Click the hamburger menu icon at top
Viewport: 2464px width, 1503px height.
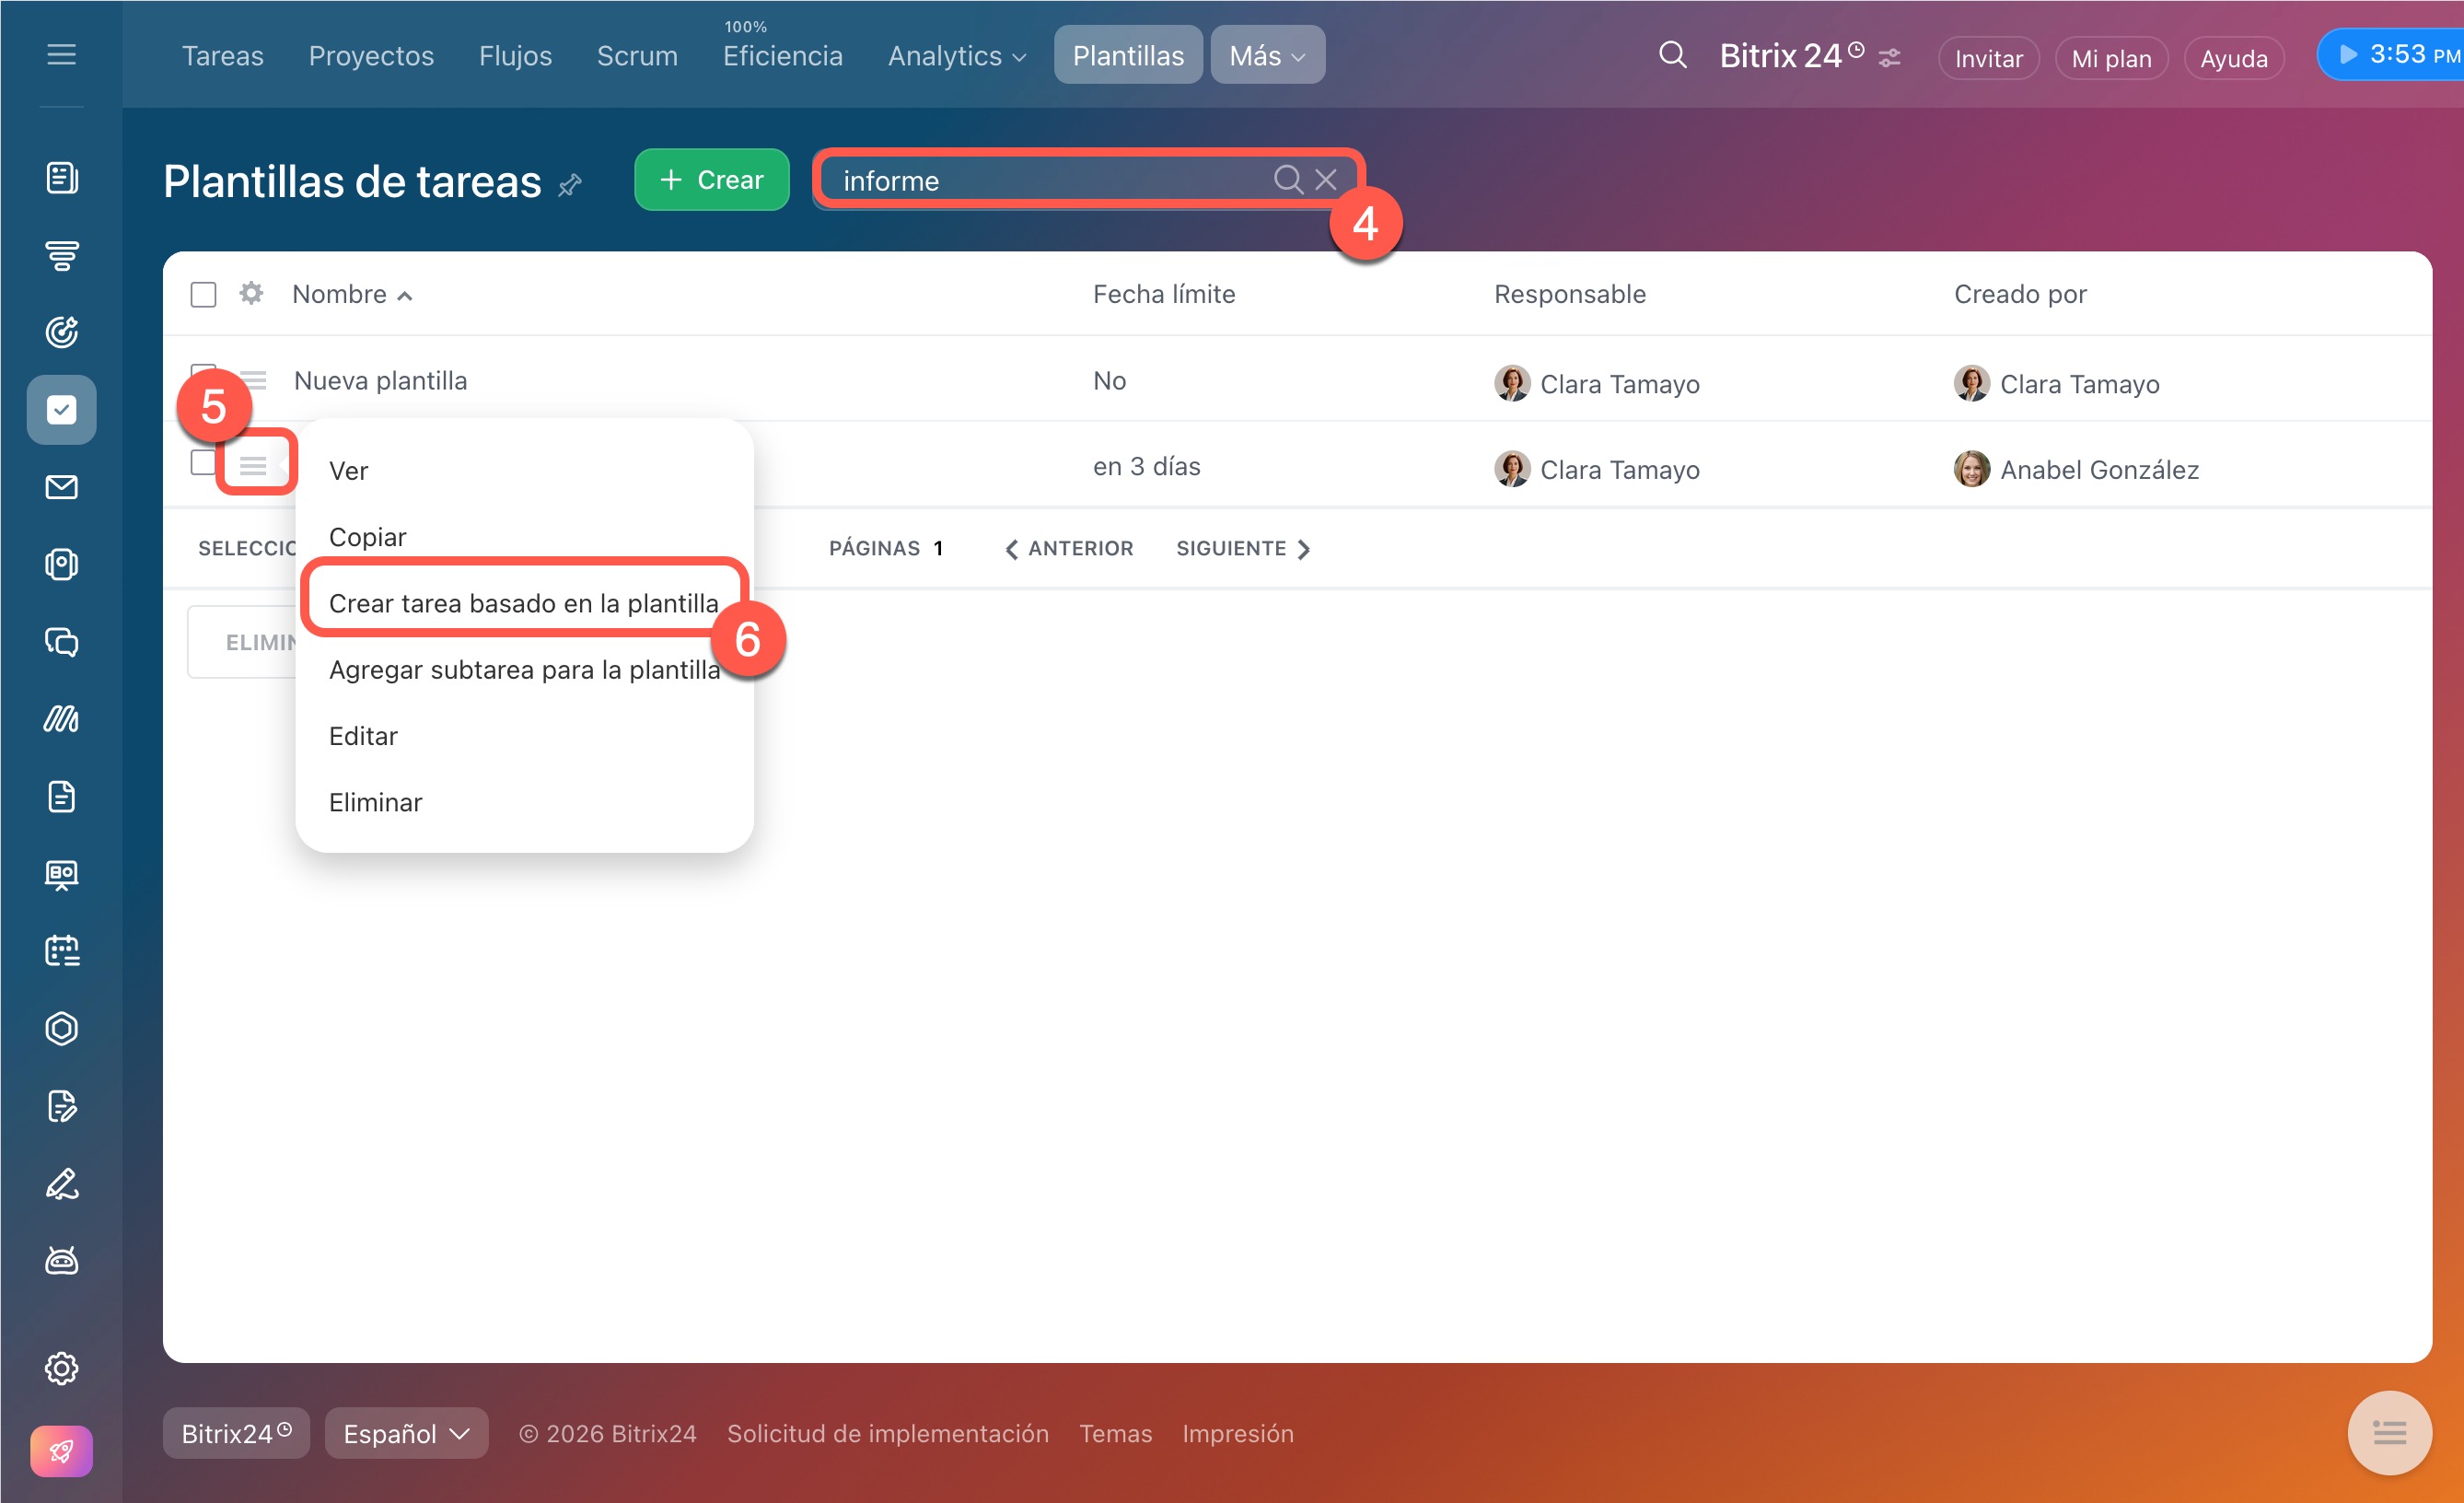tap(61, 54)
